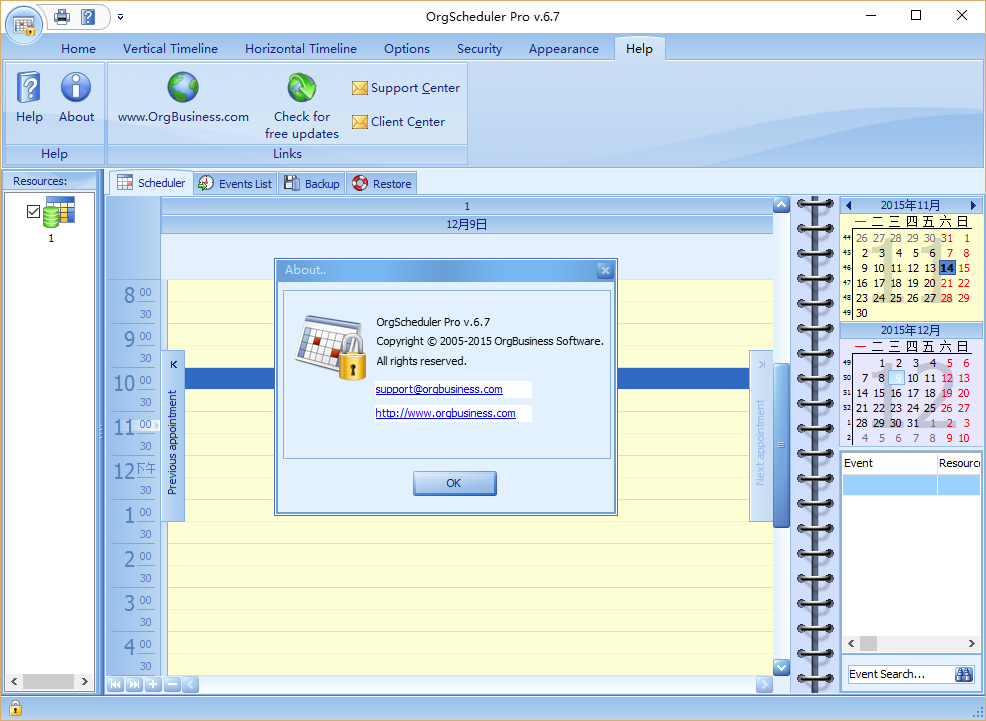Click the selected first row in event list
This screenshot has width=986, height=721.
[x=911, y=485]
